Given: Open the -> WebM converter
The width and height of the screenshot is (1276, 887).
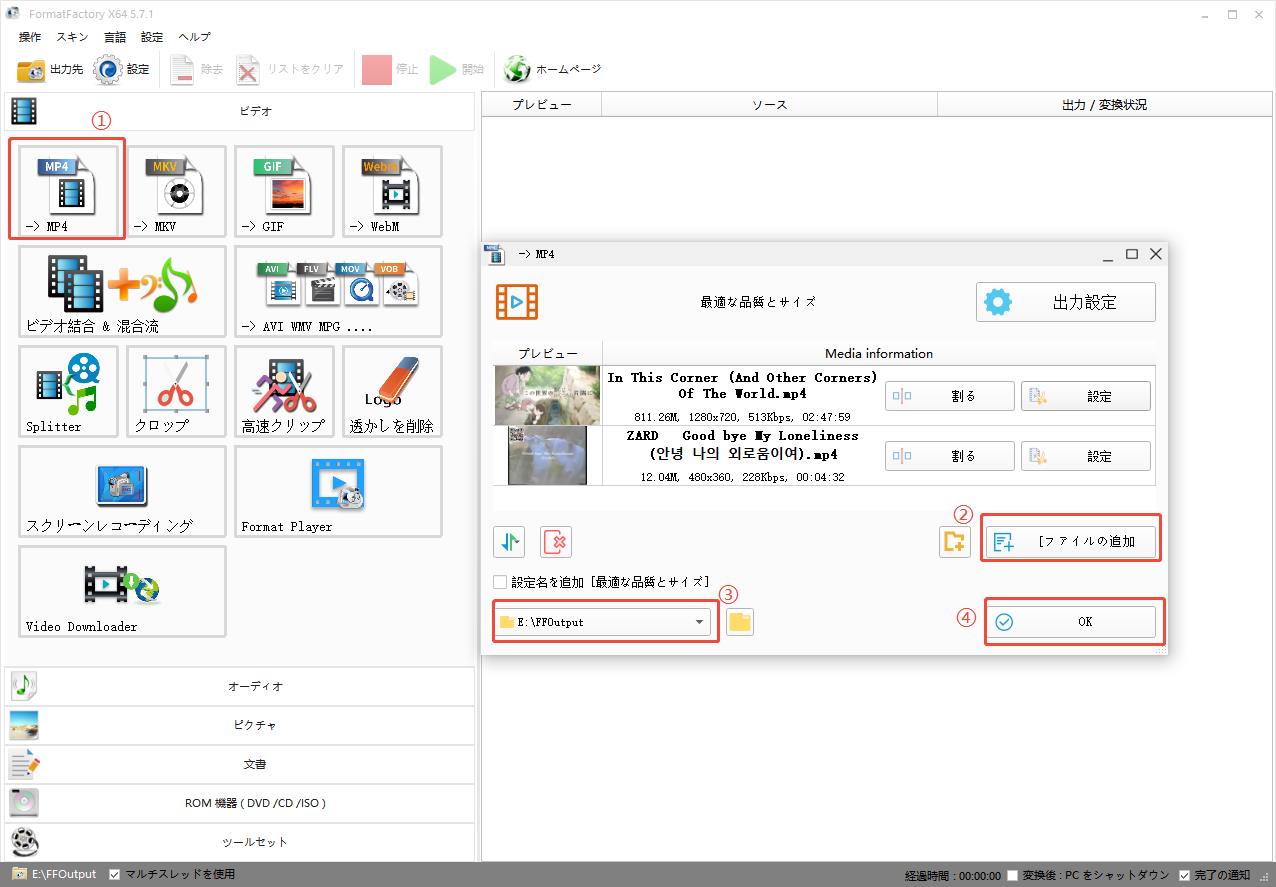Looking at the screenshot, I should [x=392, y=191].
